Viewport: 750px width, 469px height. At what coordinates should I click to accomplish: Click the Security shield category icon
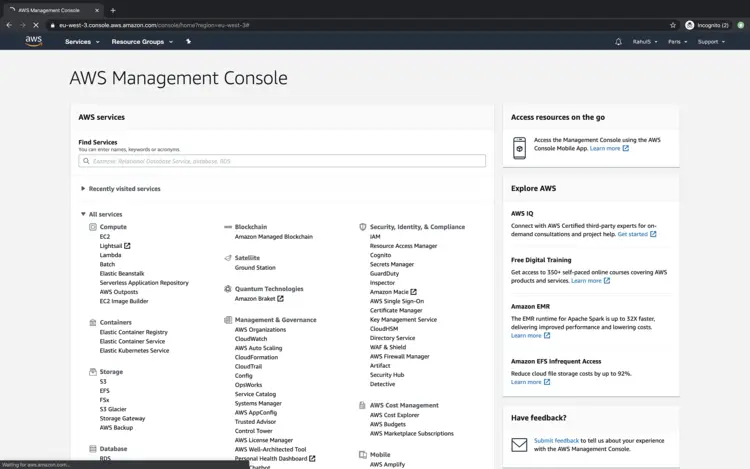point(363,227)
